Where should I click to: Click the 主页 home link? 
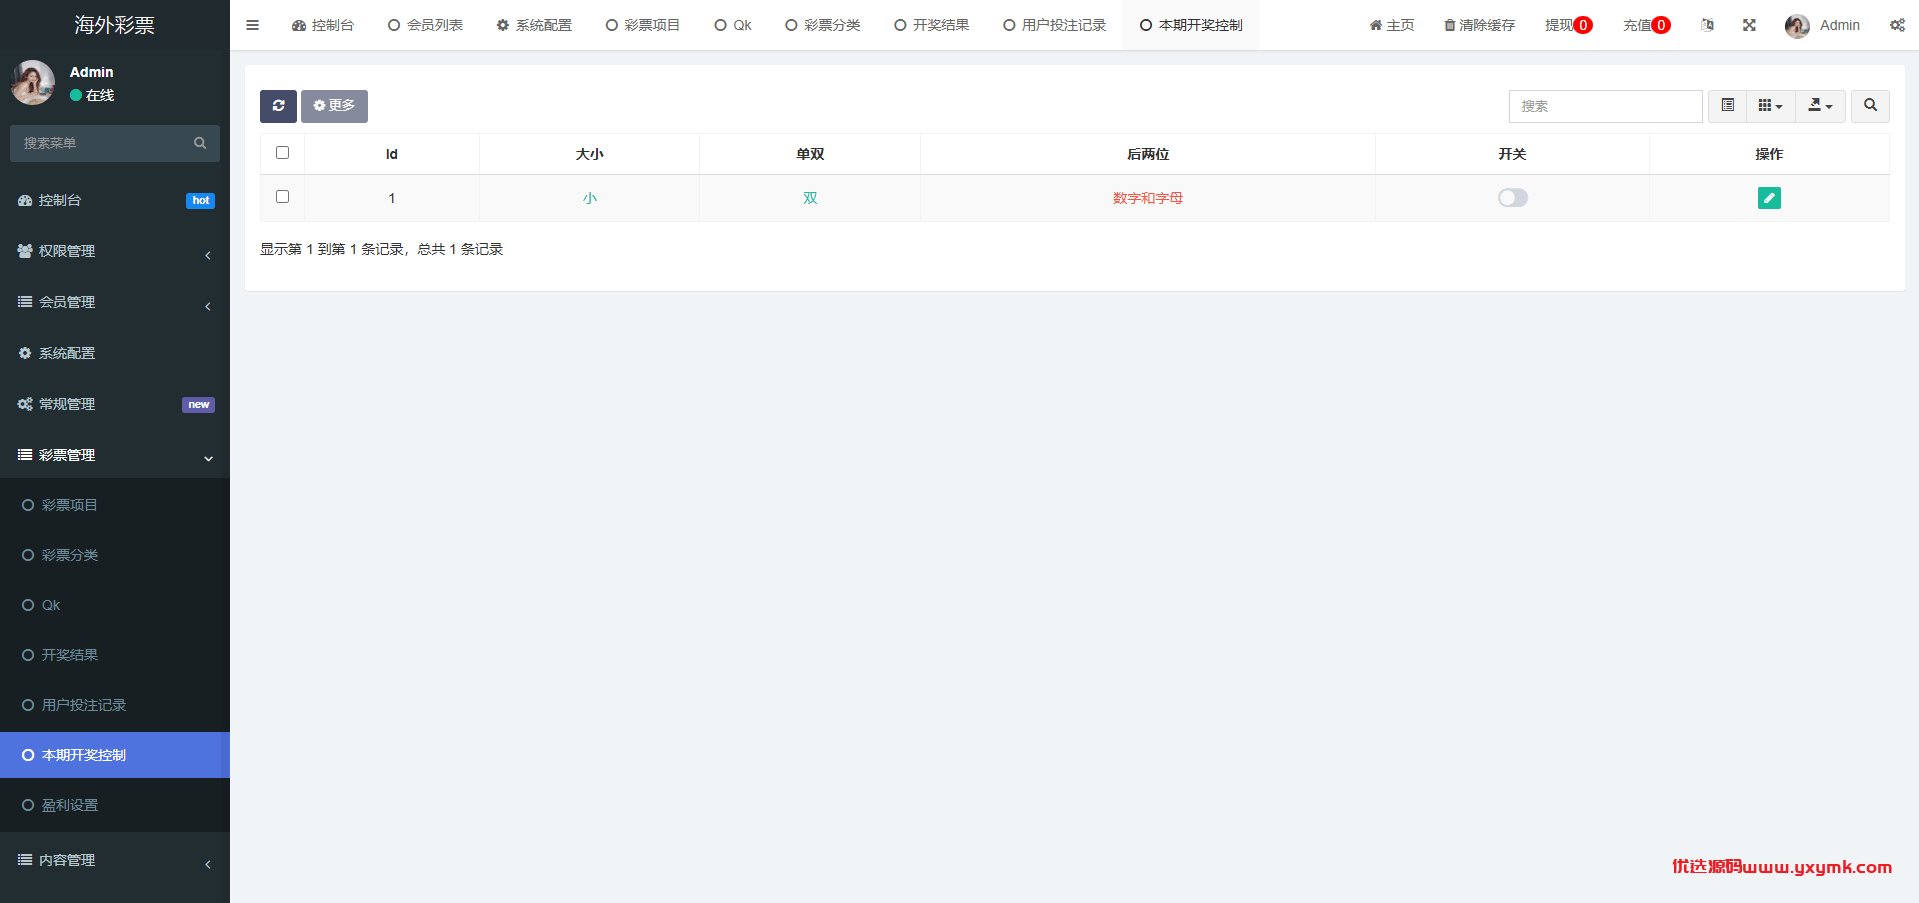tap(1392, 25)
